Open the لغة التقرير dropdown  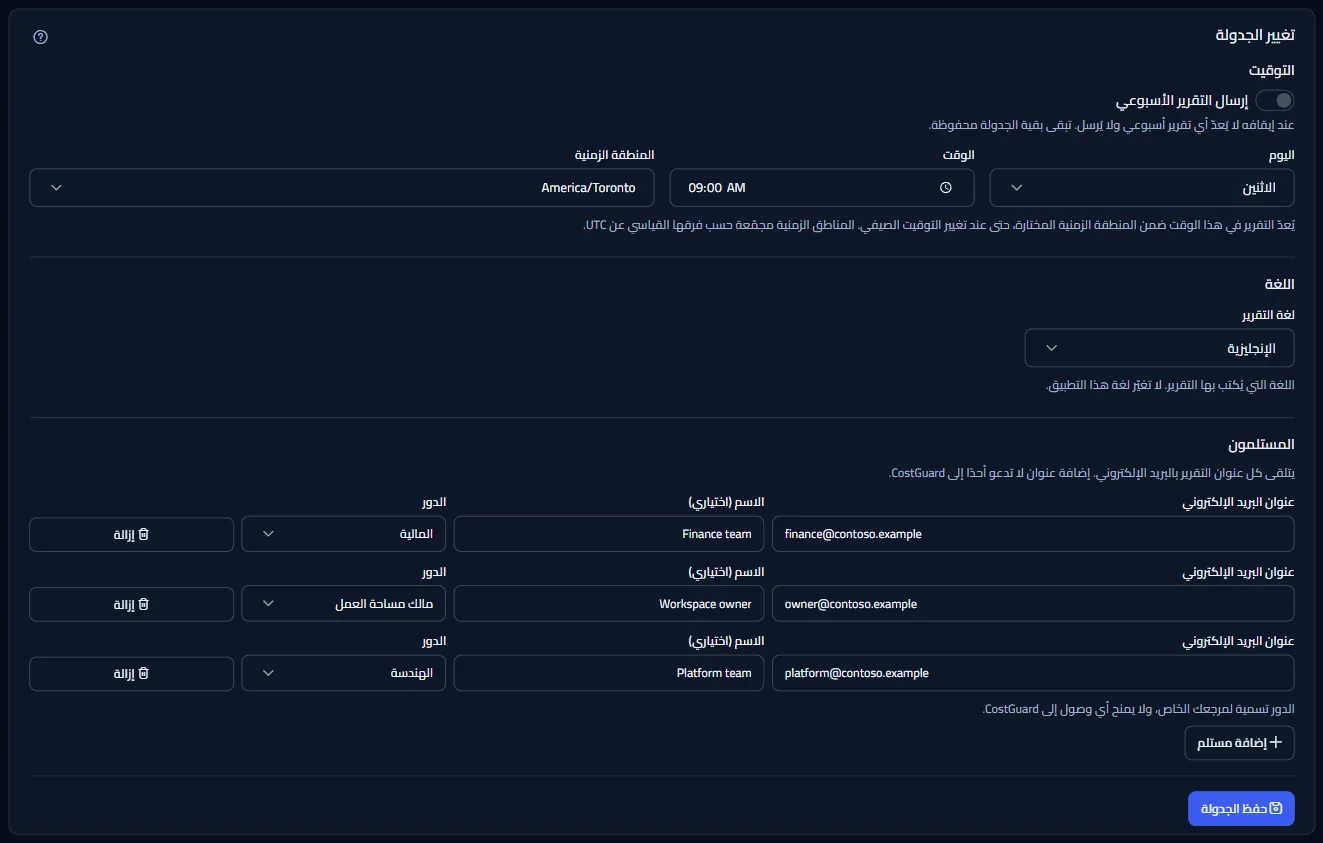tap(1160, 348)
